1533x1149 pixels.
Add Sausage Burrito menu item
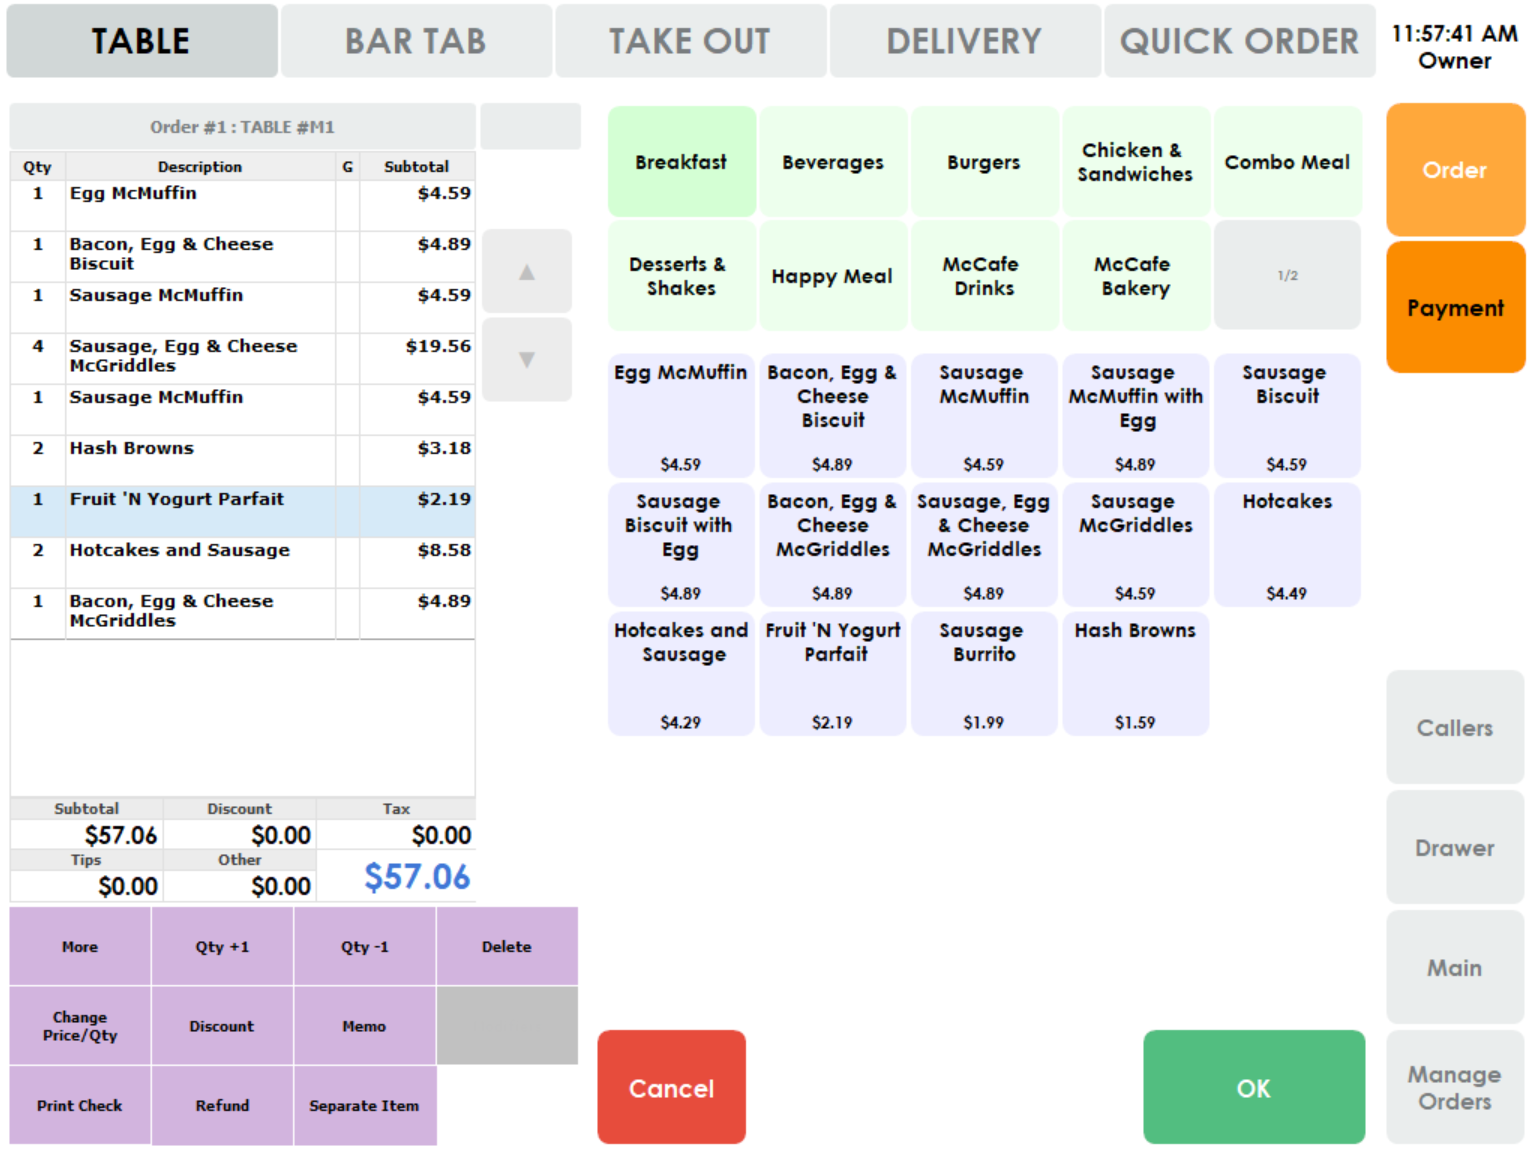click(x=984, y=673)
